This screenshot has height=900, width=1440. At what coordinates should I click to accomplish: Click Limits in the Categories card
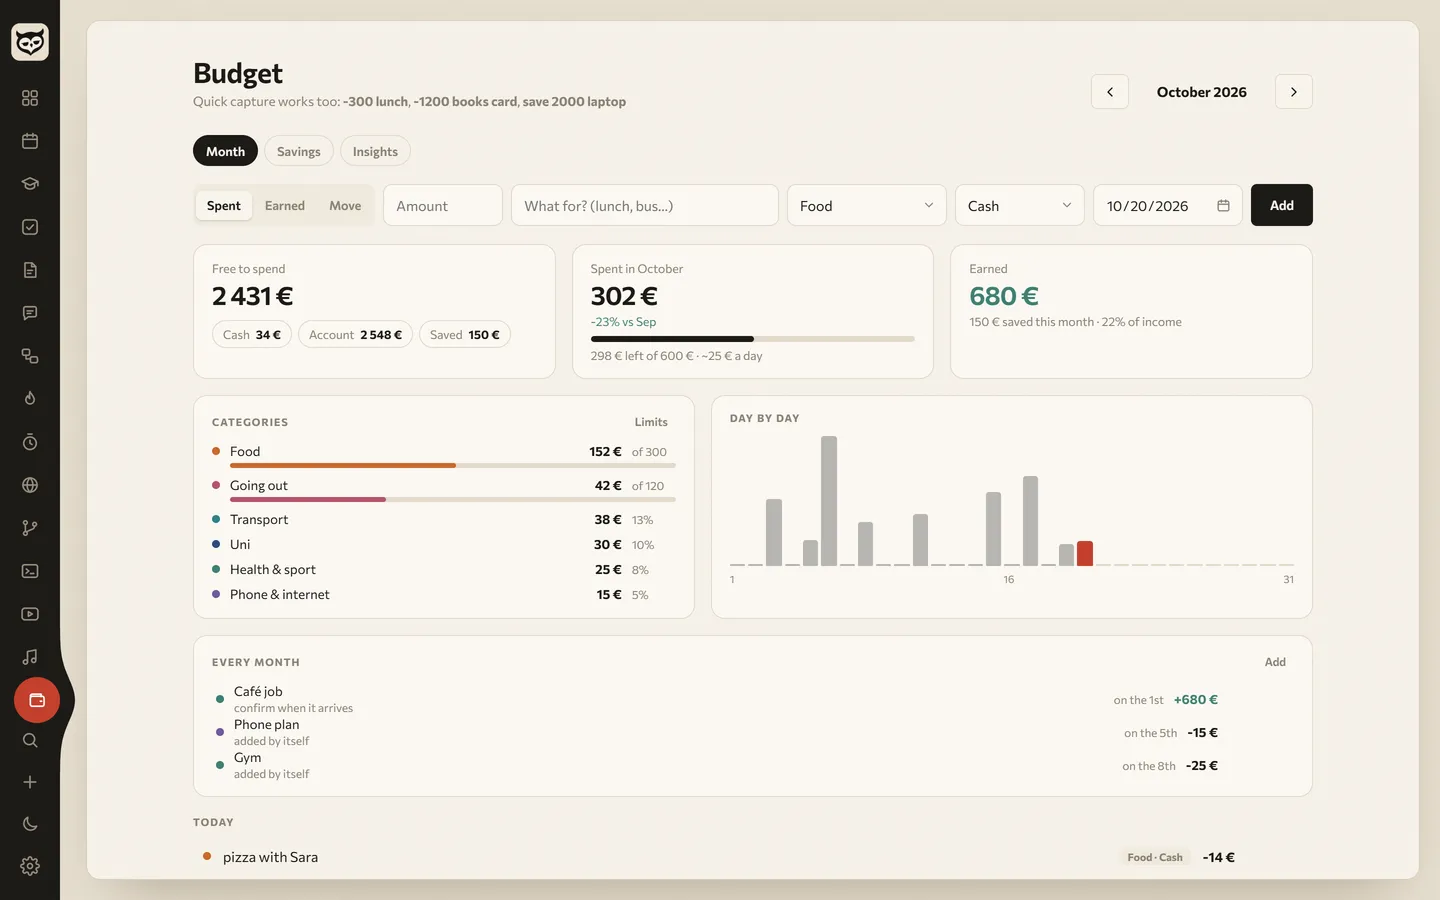click(651, 422)
